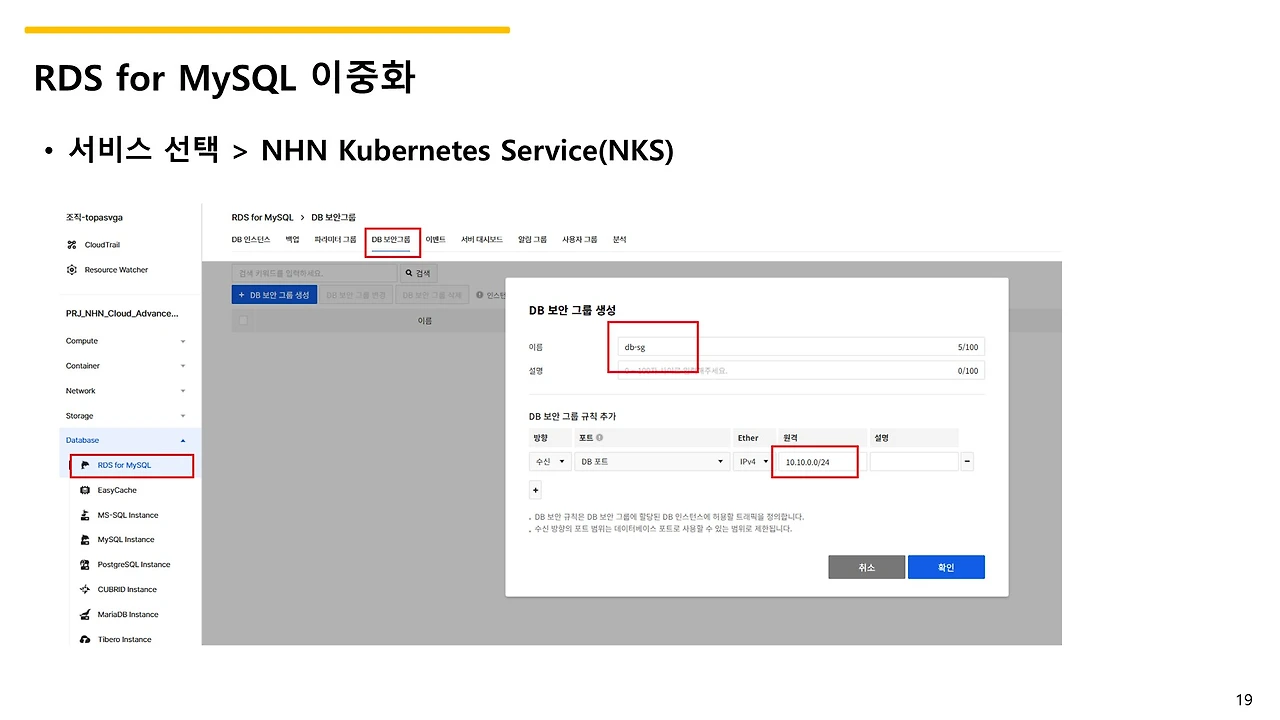Click the 원격 field with 10.10.0.0/24
The height and width of the screenshot is (720, 1280).
822,462
